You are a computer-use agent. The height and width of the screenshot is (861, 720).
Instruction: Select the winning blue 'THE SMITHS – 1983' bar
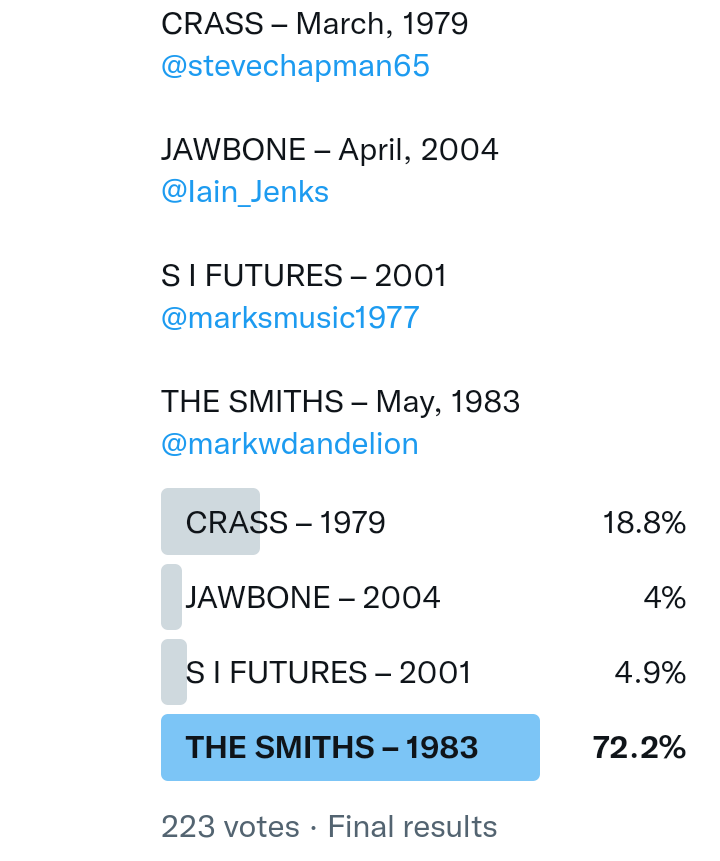click(x=350, y=747)
